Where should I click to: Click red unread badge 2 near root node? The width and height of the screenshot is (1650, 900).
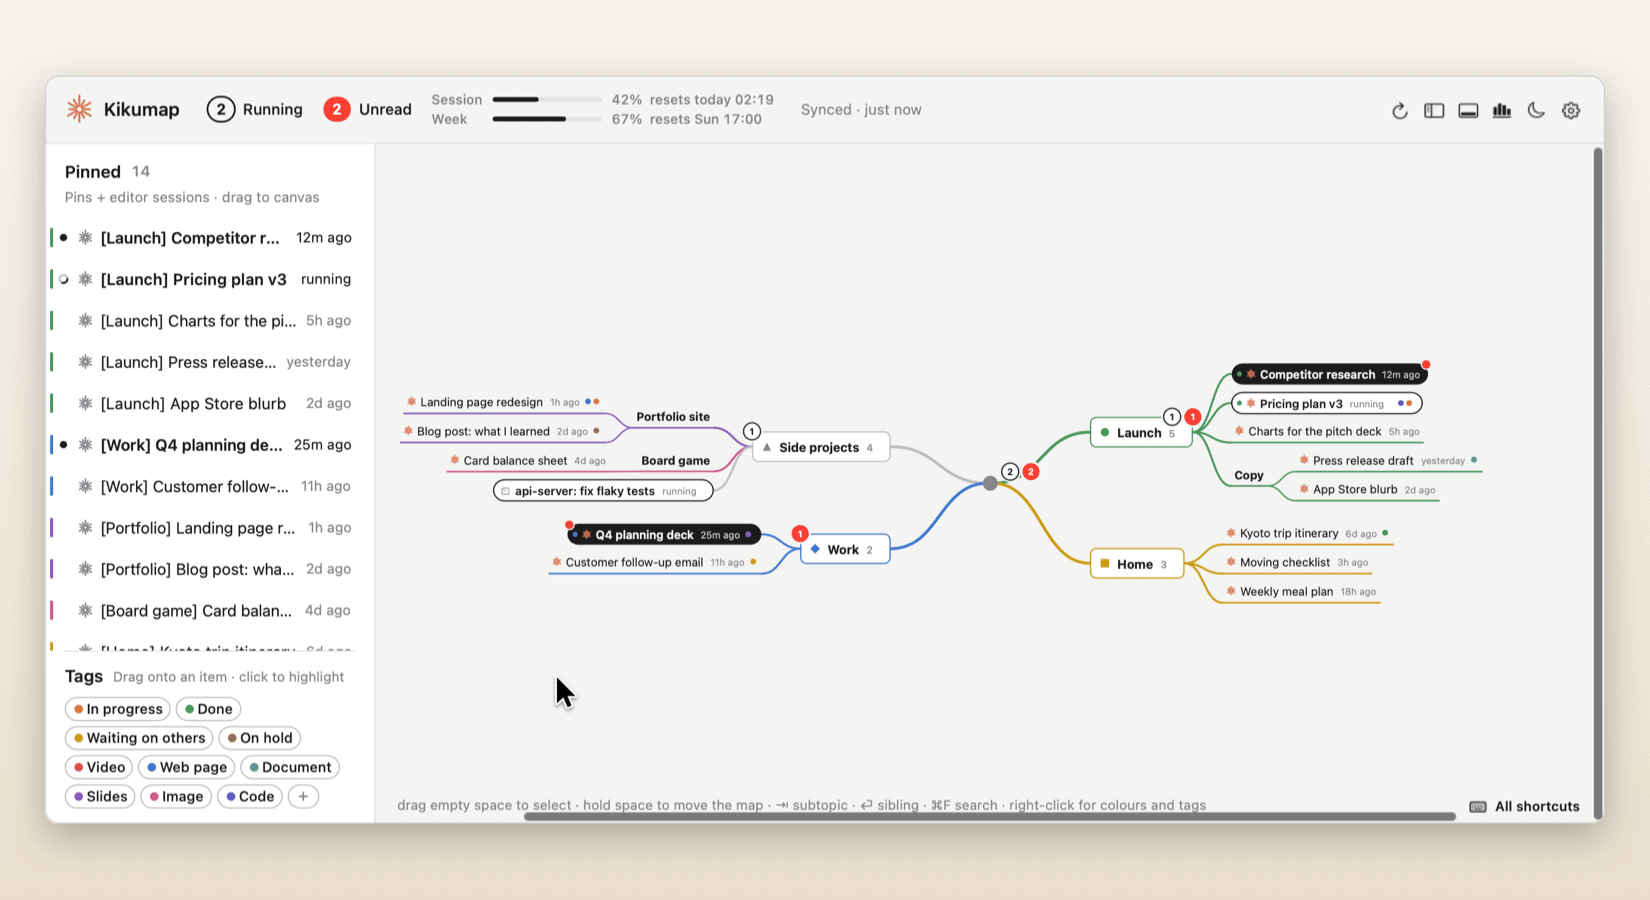[x=1031, y=472]
